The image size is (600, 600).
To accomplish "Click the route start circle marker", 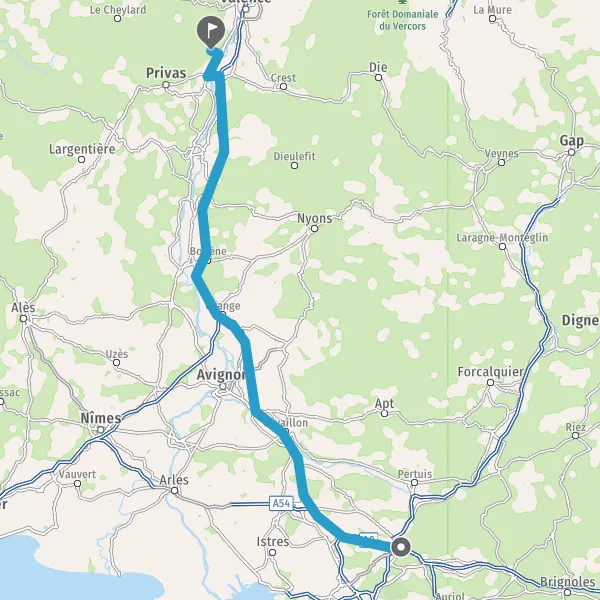I will [x=401, y=547].
